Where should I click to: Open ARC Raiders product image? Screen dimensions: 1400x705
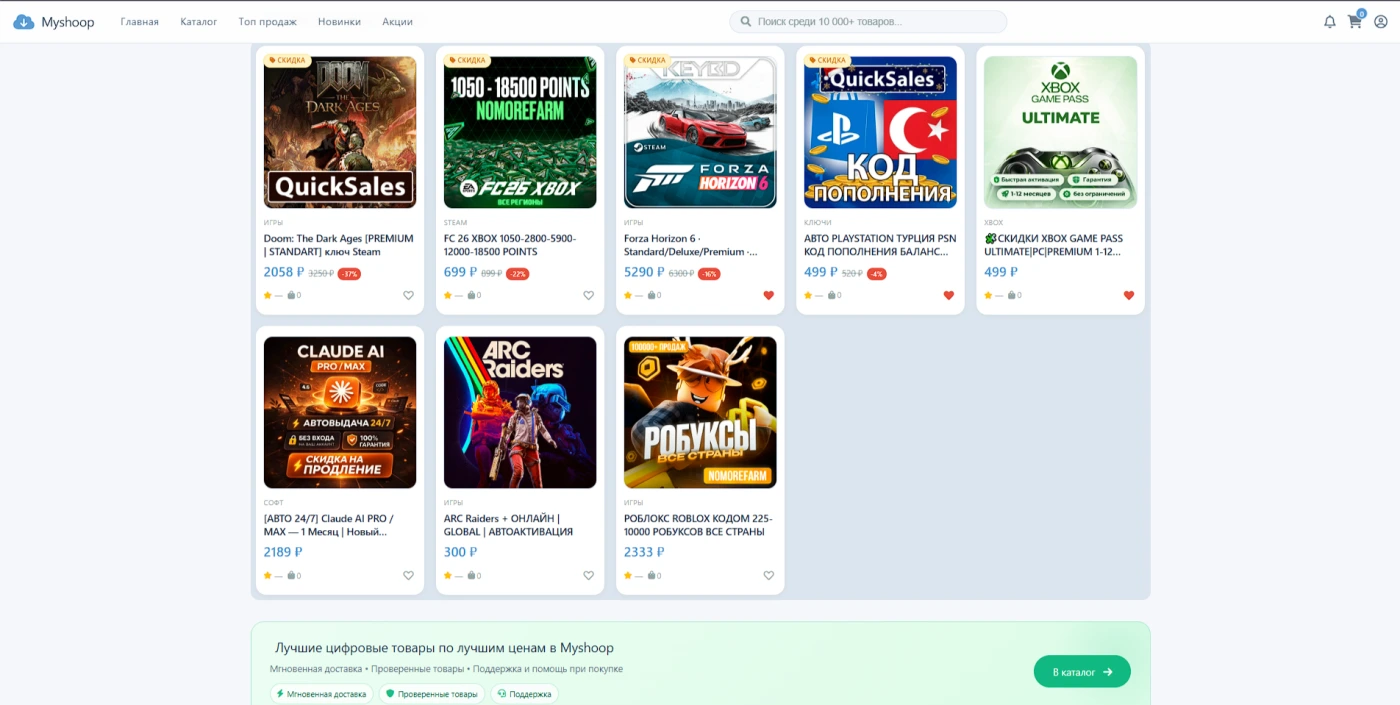(x=520, y=412)
